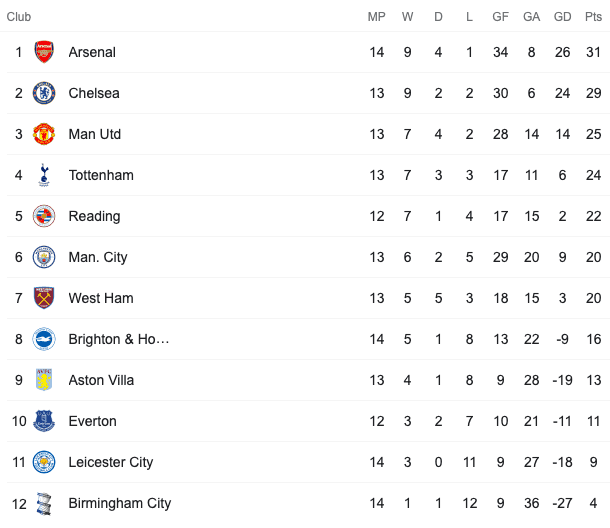Click the Man. City club crest
Viewport: 610px width, 528px height.
[x=44, y=257]
